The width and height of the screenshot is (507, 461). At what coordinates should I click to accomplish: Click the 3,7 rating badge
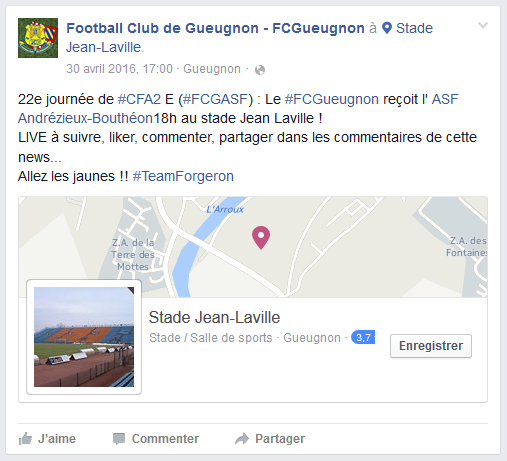363,337
